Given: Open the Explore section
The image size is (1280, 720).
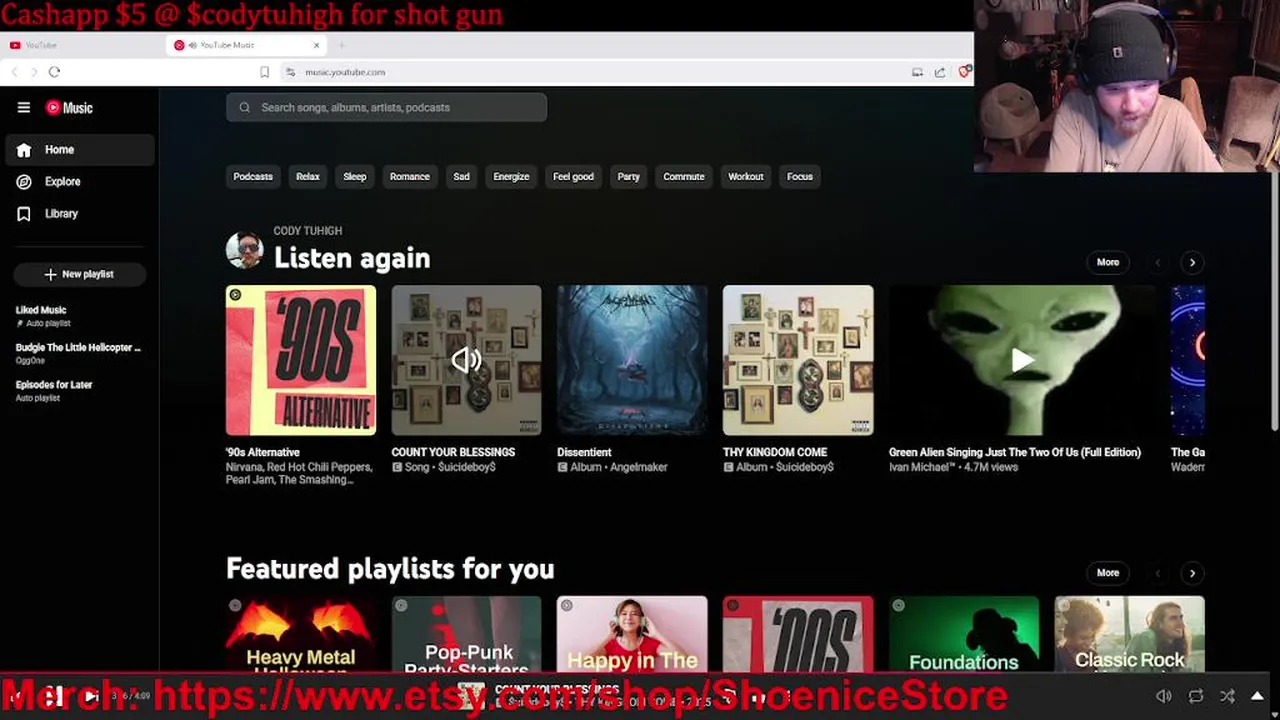Looking at the screenshot, I should pos(80,181).
